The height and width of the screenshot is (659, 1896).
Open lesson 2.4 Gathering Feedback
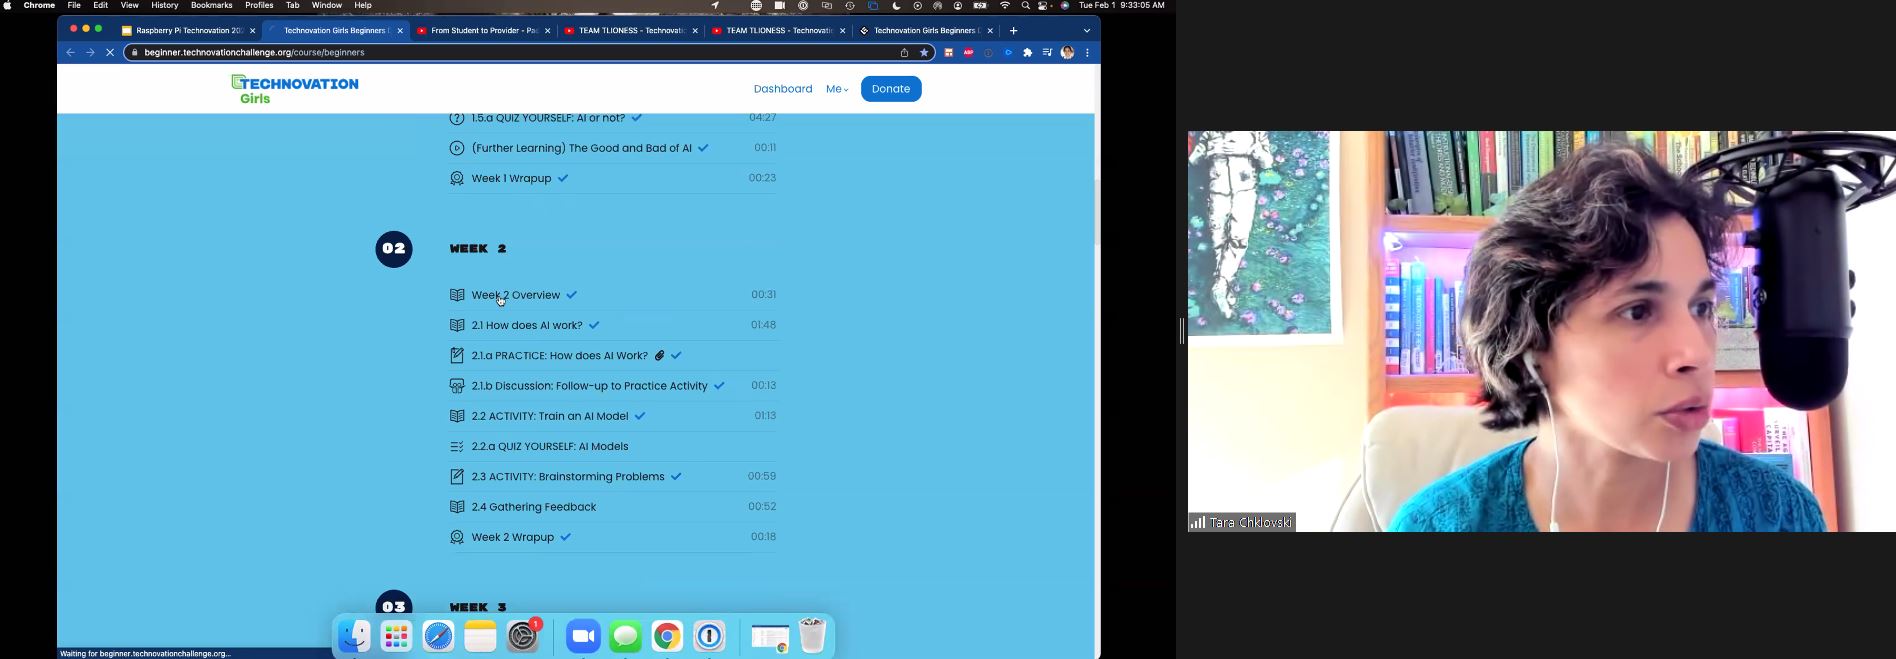(x=534, y=507)
